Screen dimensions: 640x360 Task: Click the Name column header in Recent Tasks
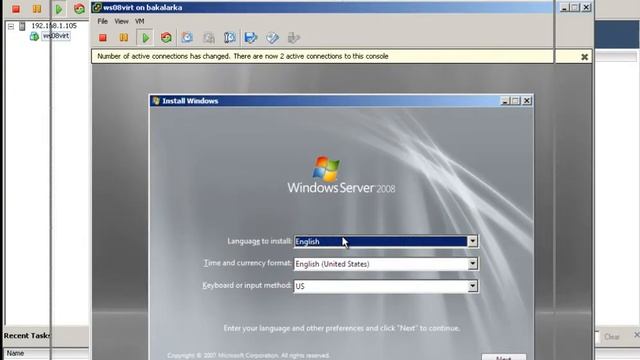[16, 353]
